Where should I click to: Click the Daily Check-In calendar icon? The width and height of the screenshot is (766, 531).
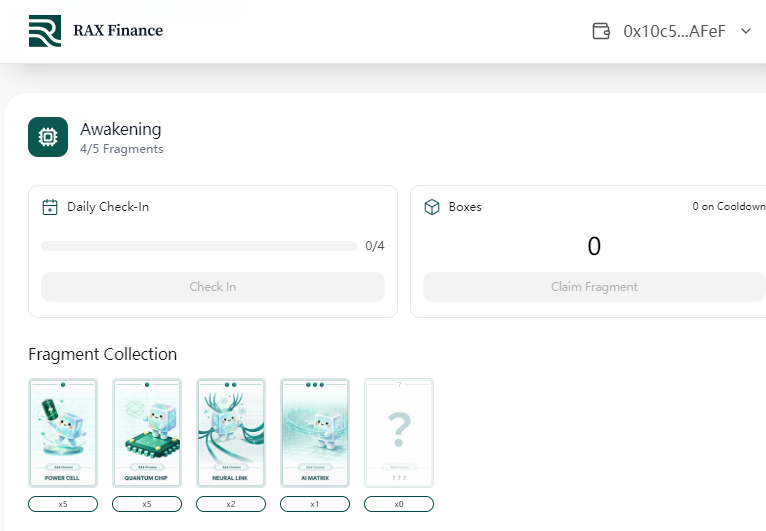pyautogui.click(x=50, y=207)
